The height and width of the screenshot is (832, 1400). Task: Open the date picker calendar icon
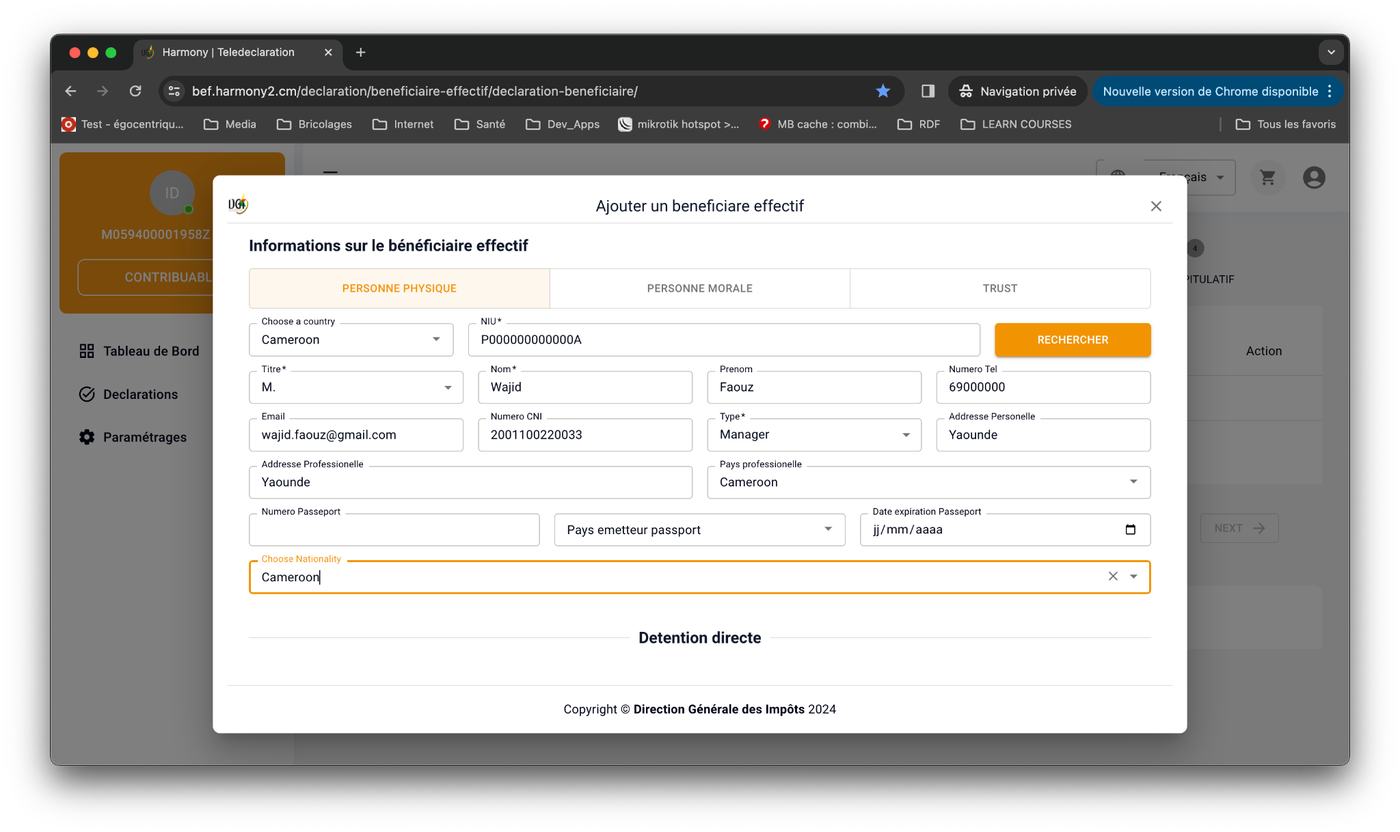(1130, 530)
